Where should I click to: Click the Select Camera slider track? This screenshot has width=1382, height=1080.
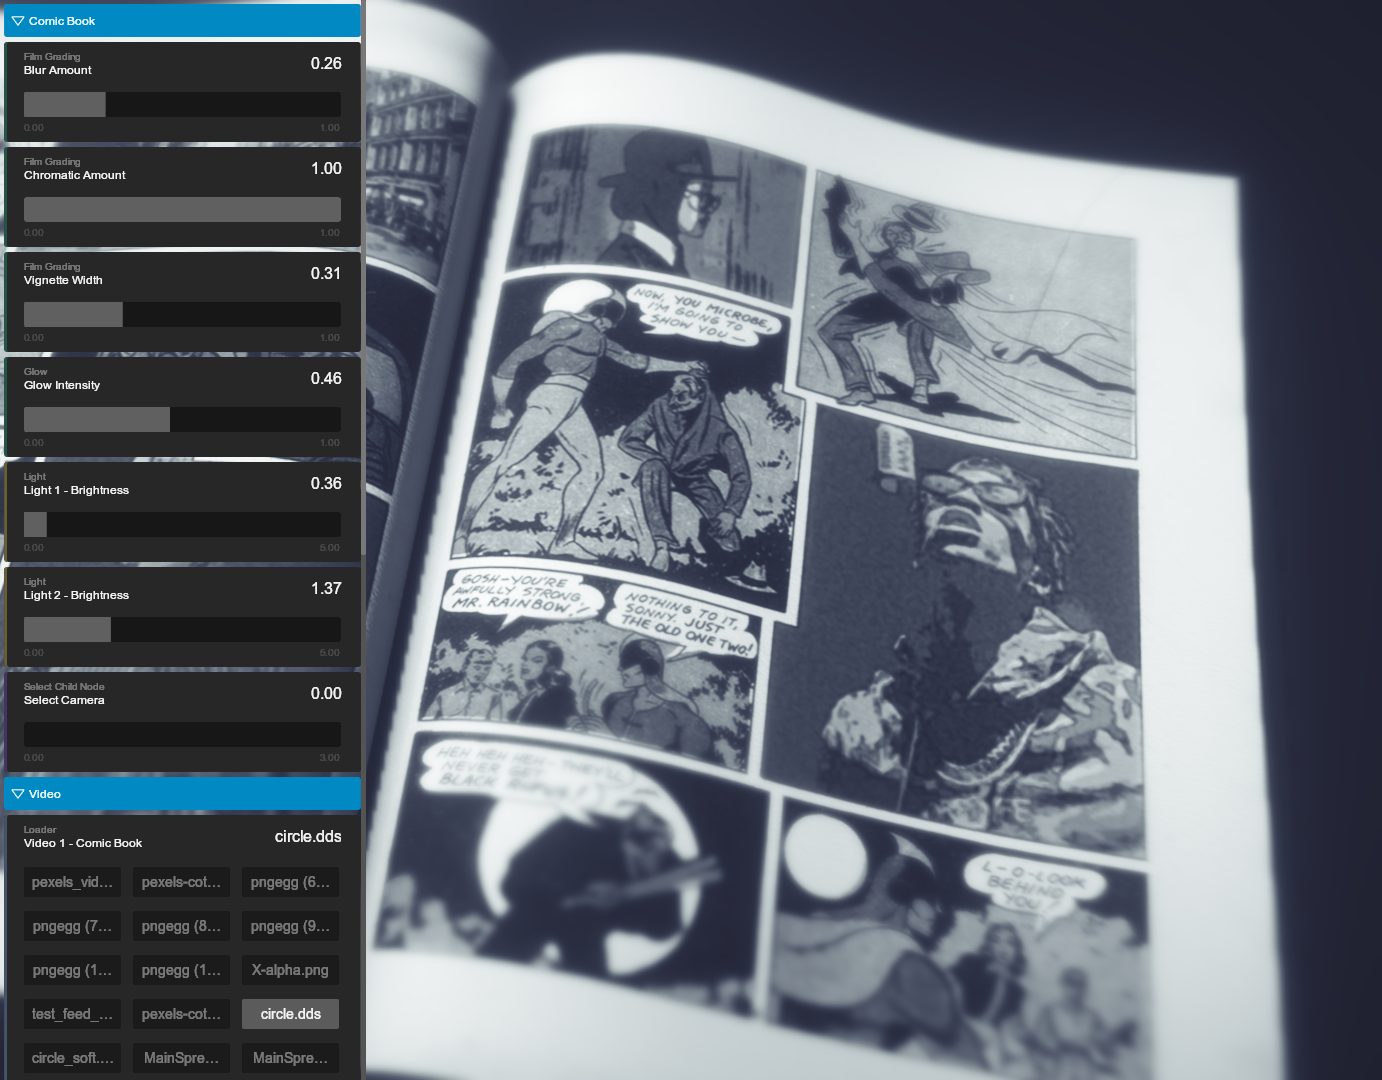[x=182, y=735]
